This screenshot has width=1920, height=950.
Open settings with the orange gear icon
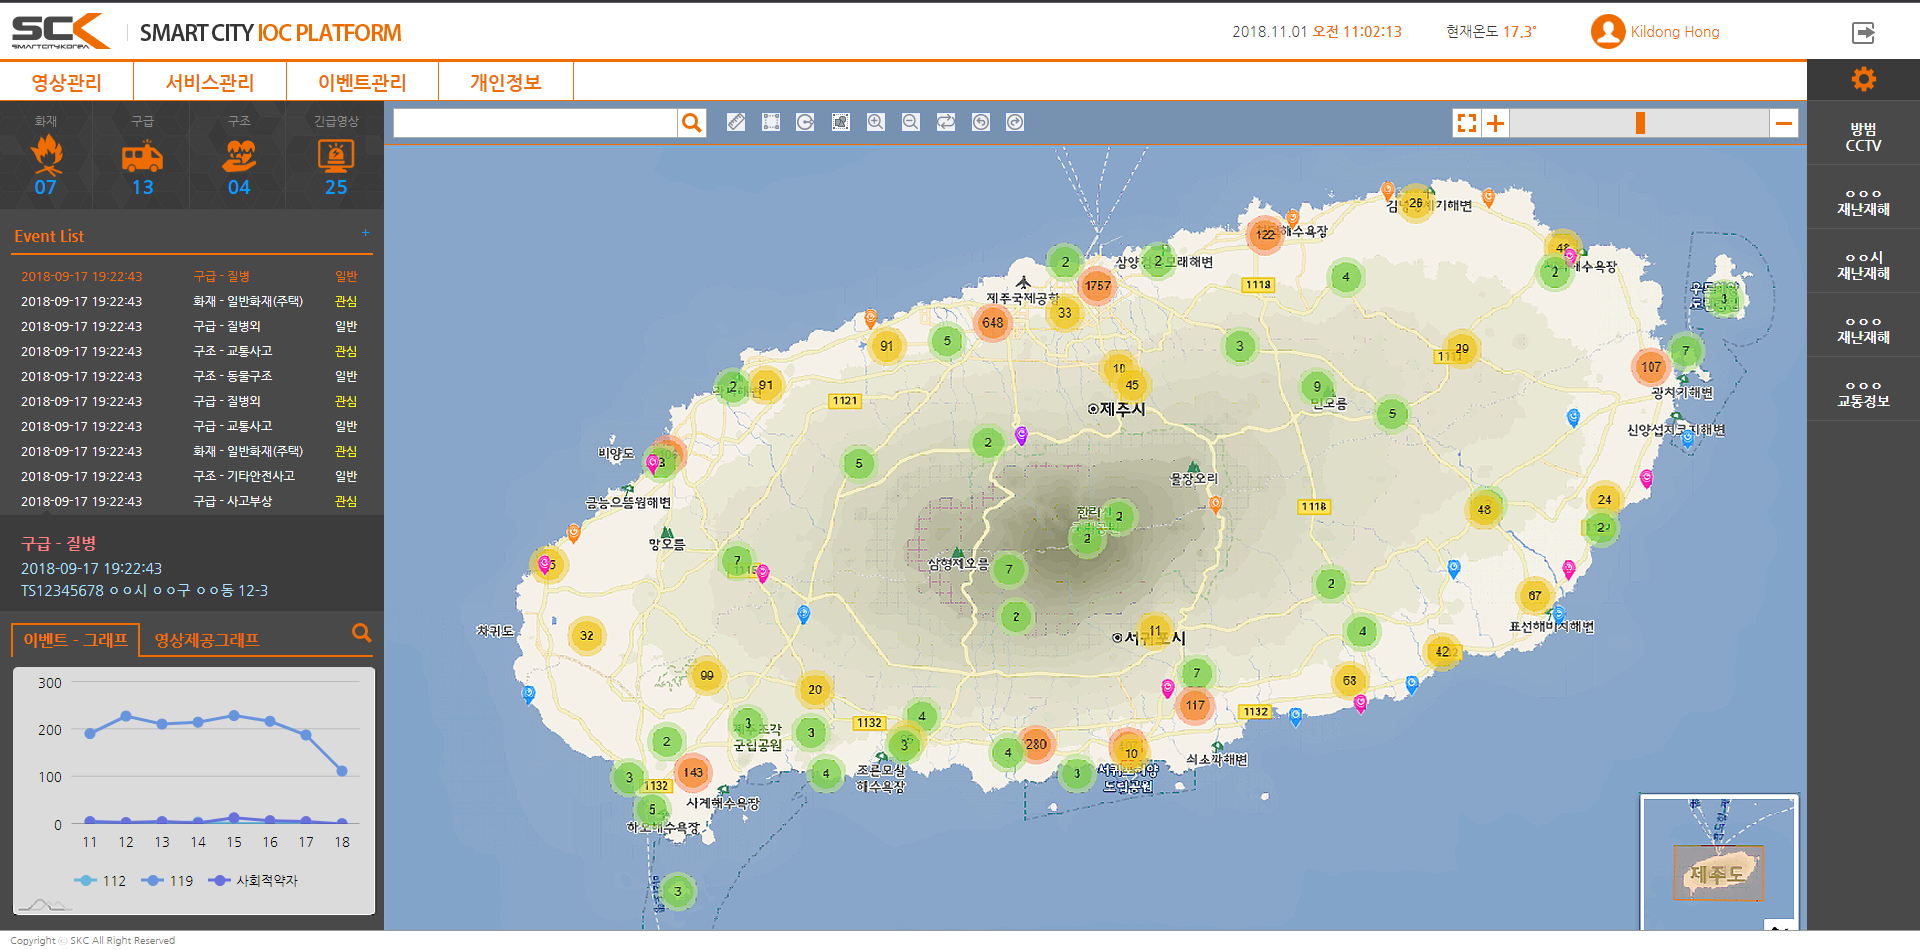[x=1863, y=80]
